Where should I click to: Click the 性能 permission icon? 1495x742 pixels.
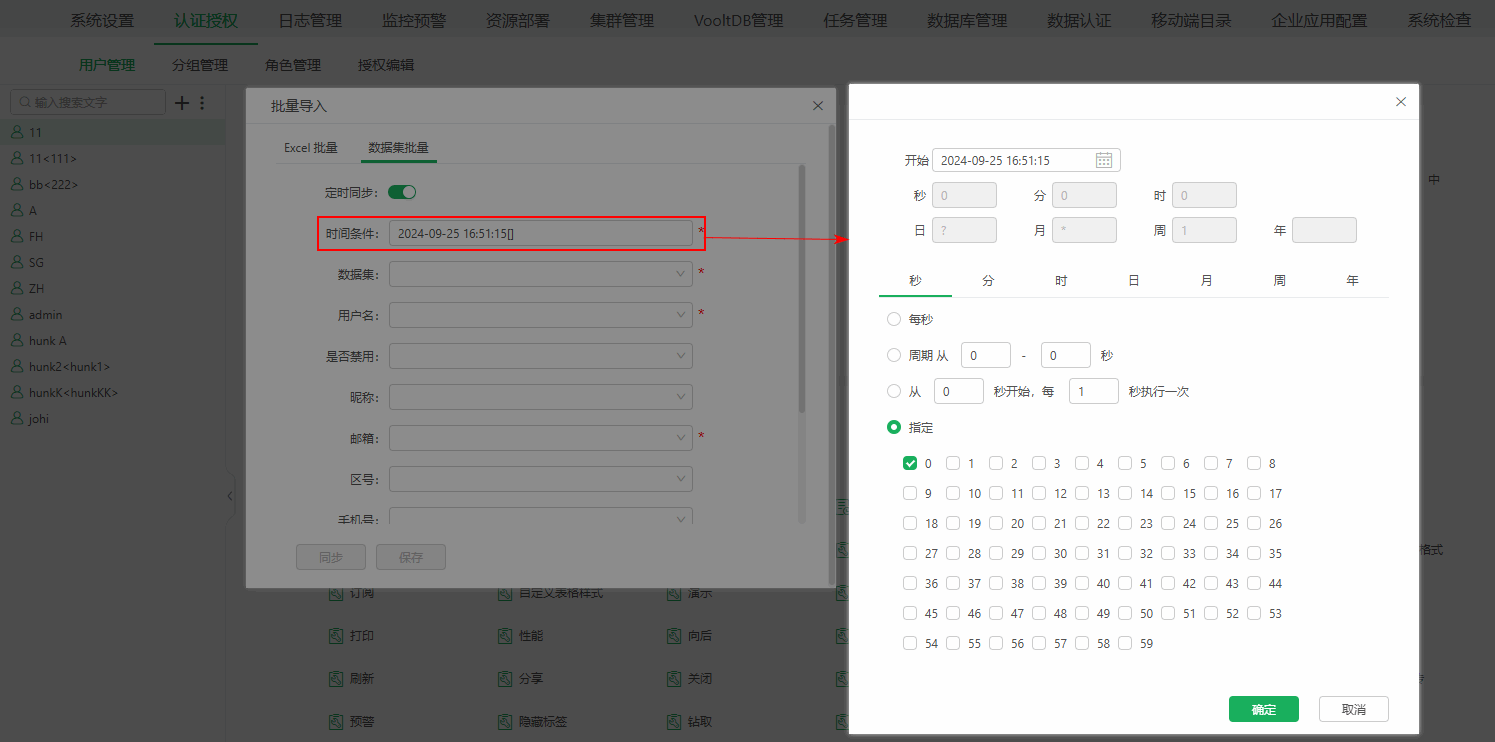[x=506, y=636]
